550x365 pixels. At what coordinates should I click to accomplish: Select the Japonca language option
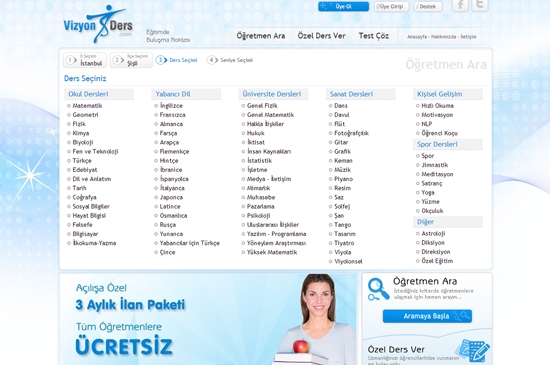click(x=171, y=197)
